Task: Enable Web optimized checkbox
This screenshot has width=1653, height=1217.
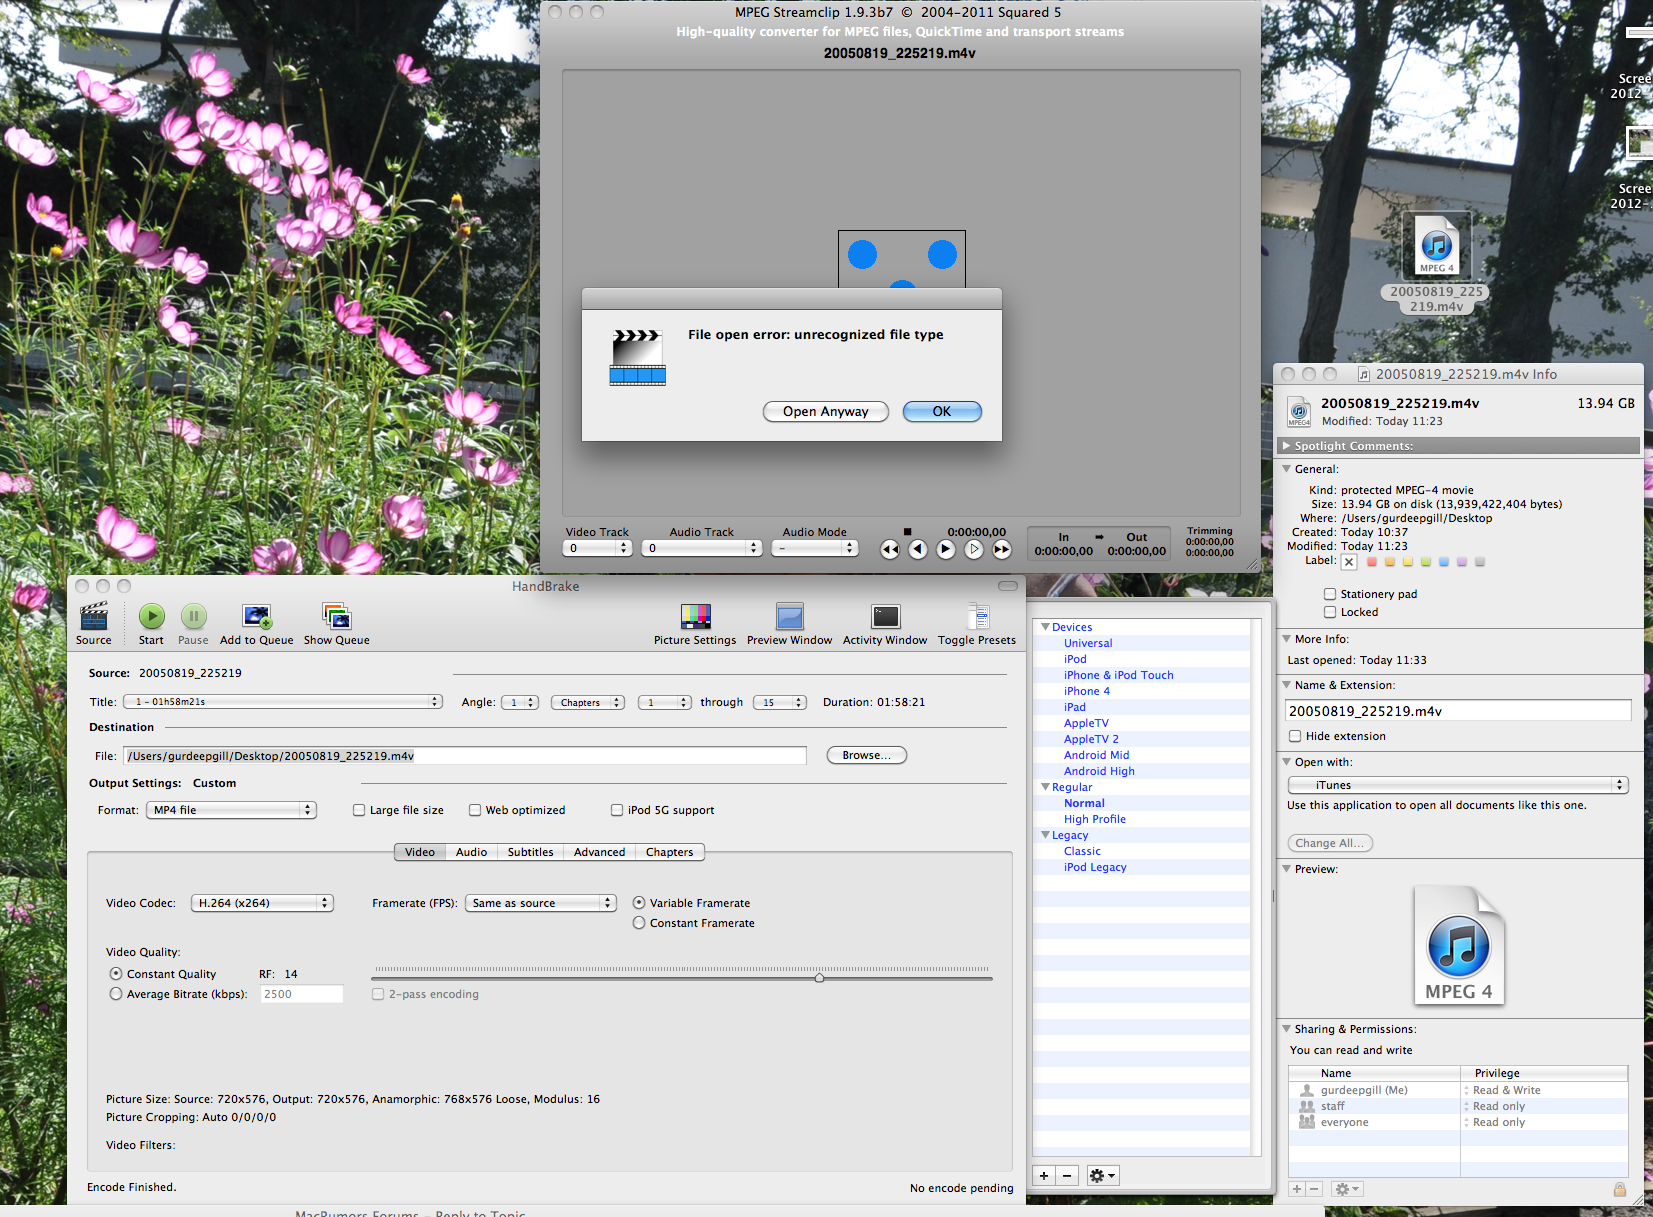Action: [x=475, y=810]
